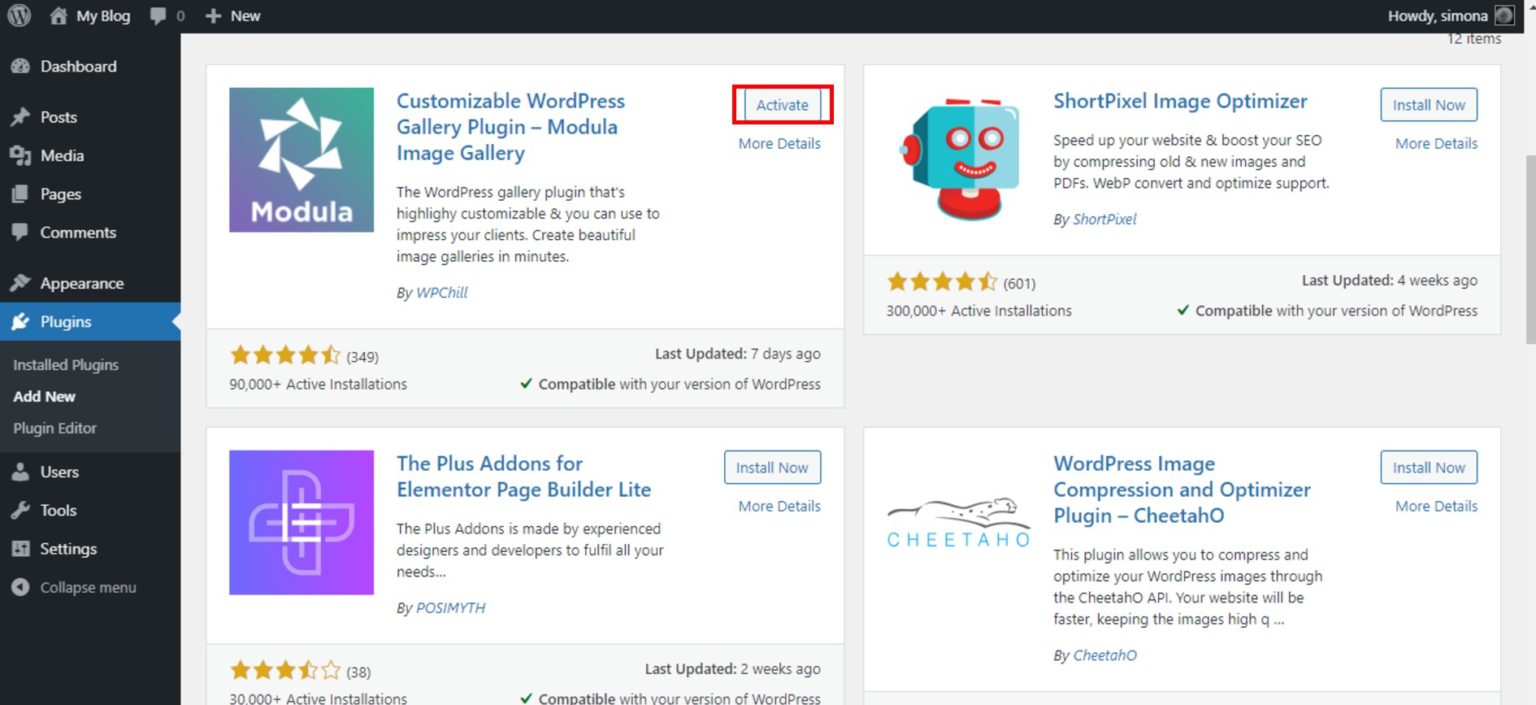The width and height of the screenshot is (1536, 705).
Task: Click the Appearance paintbrush icon
Action: click(22, 282)
